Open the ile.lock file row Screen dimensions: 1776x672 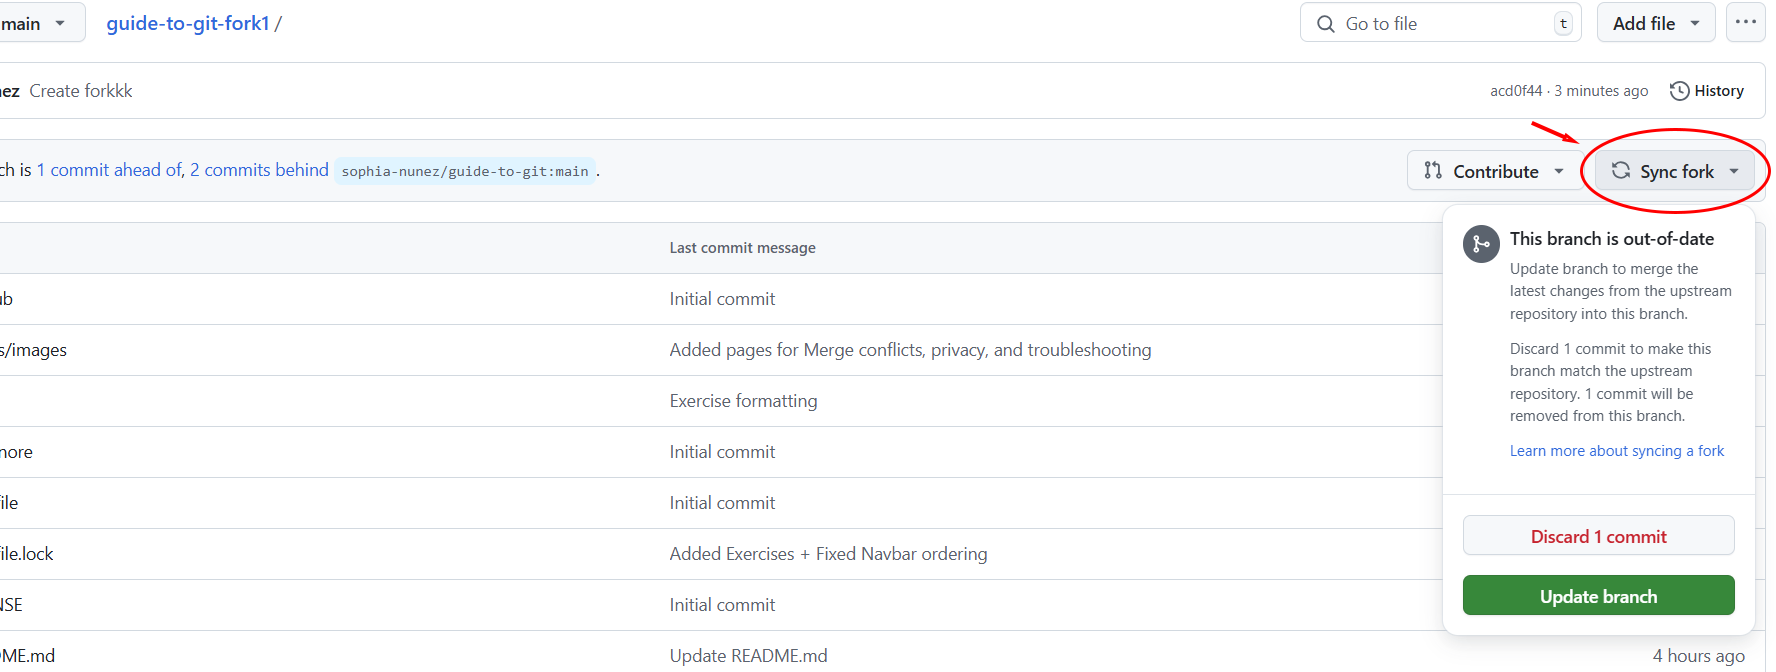click(27, 554)
